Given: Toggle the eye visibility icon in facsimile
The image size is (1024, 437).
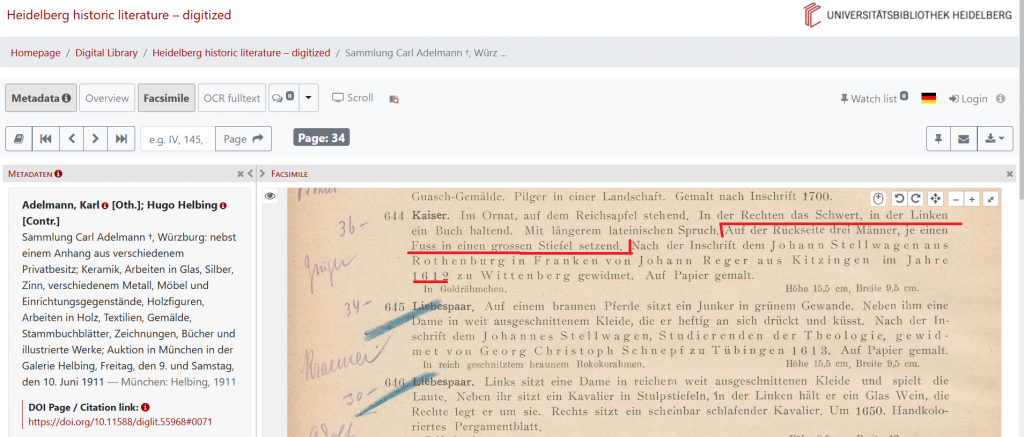Looking at the screenshot, I should click(269, 197).
